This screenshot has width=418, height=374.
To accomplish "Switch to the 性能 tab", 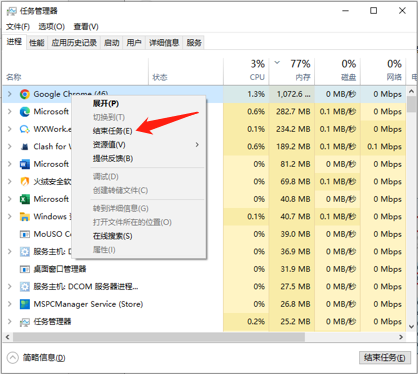I will (x=37, y=43).
